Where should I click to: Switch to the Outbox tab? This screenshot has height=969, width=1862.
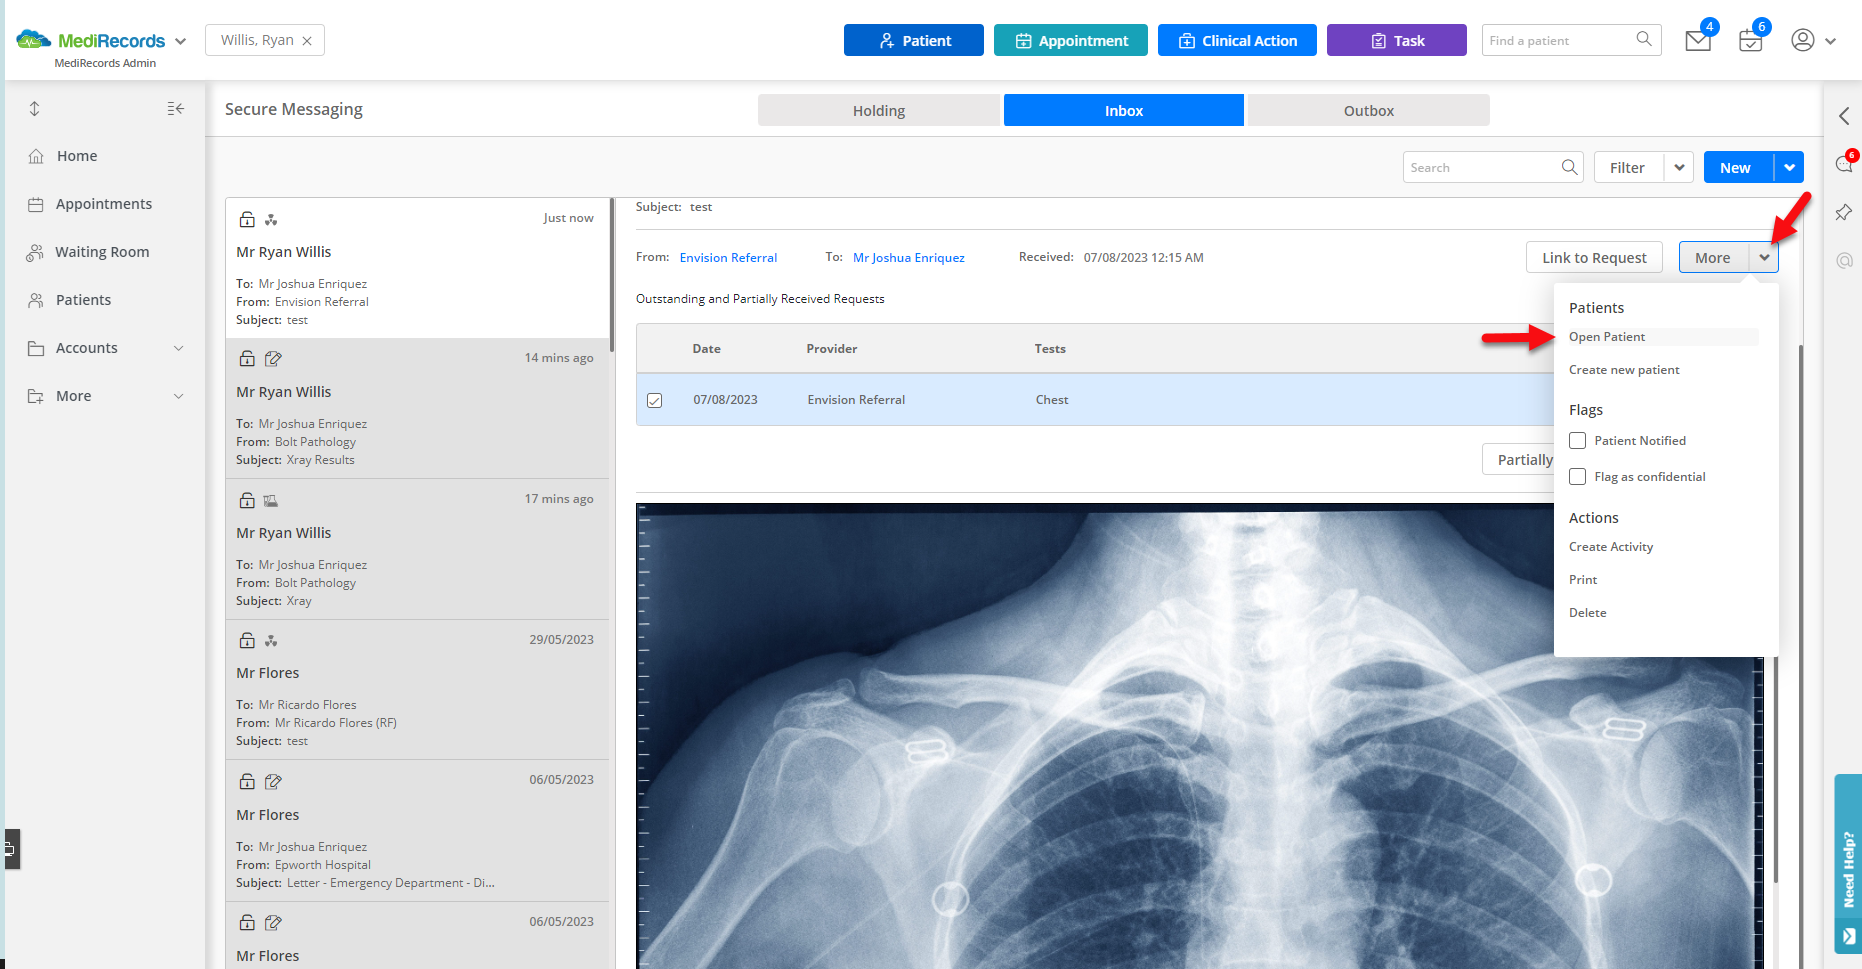(x=1369, y=110)
